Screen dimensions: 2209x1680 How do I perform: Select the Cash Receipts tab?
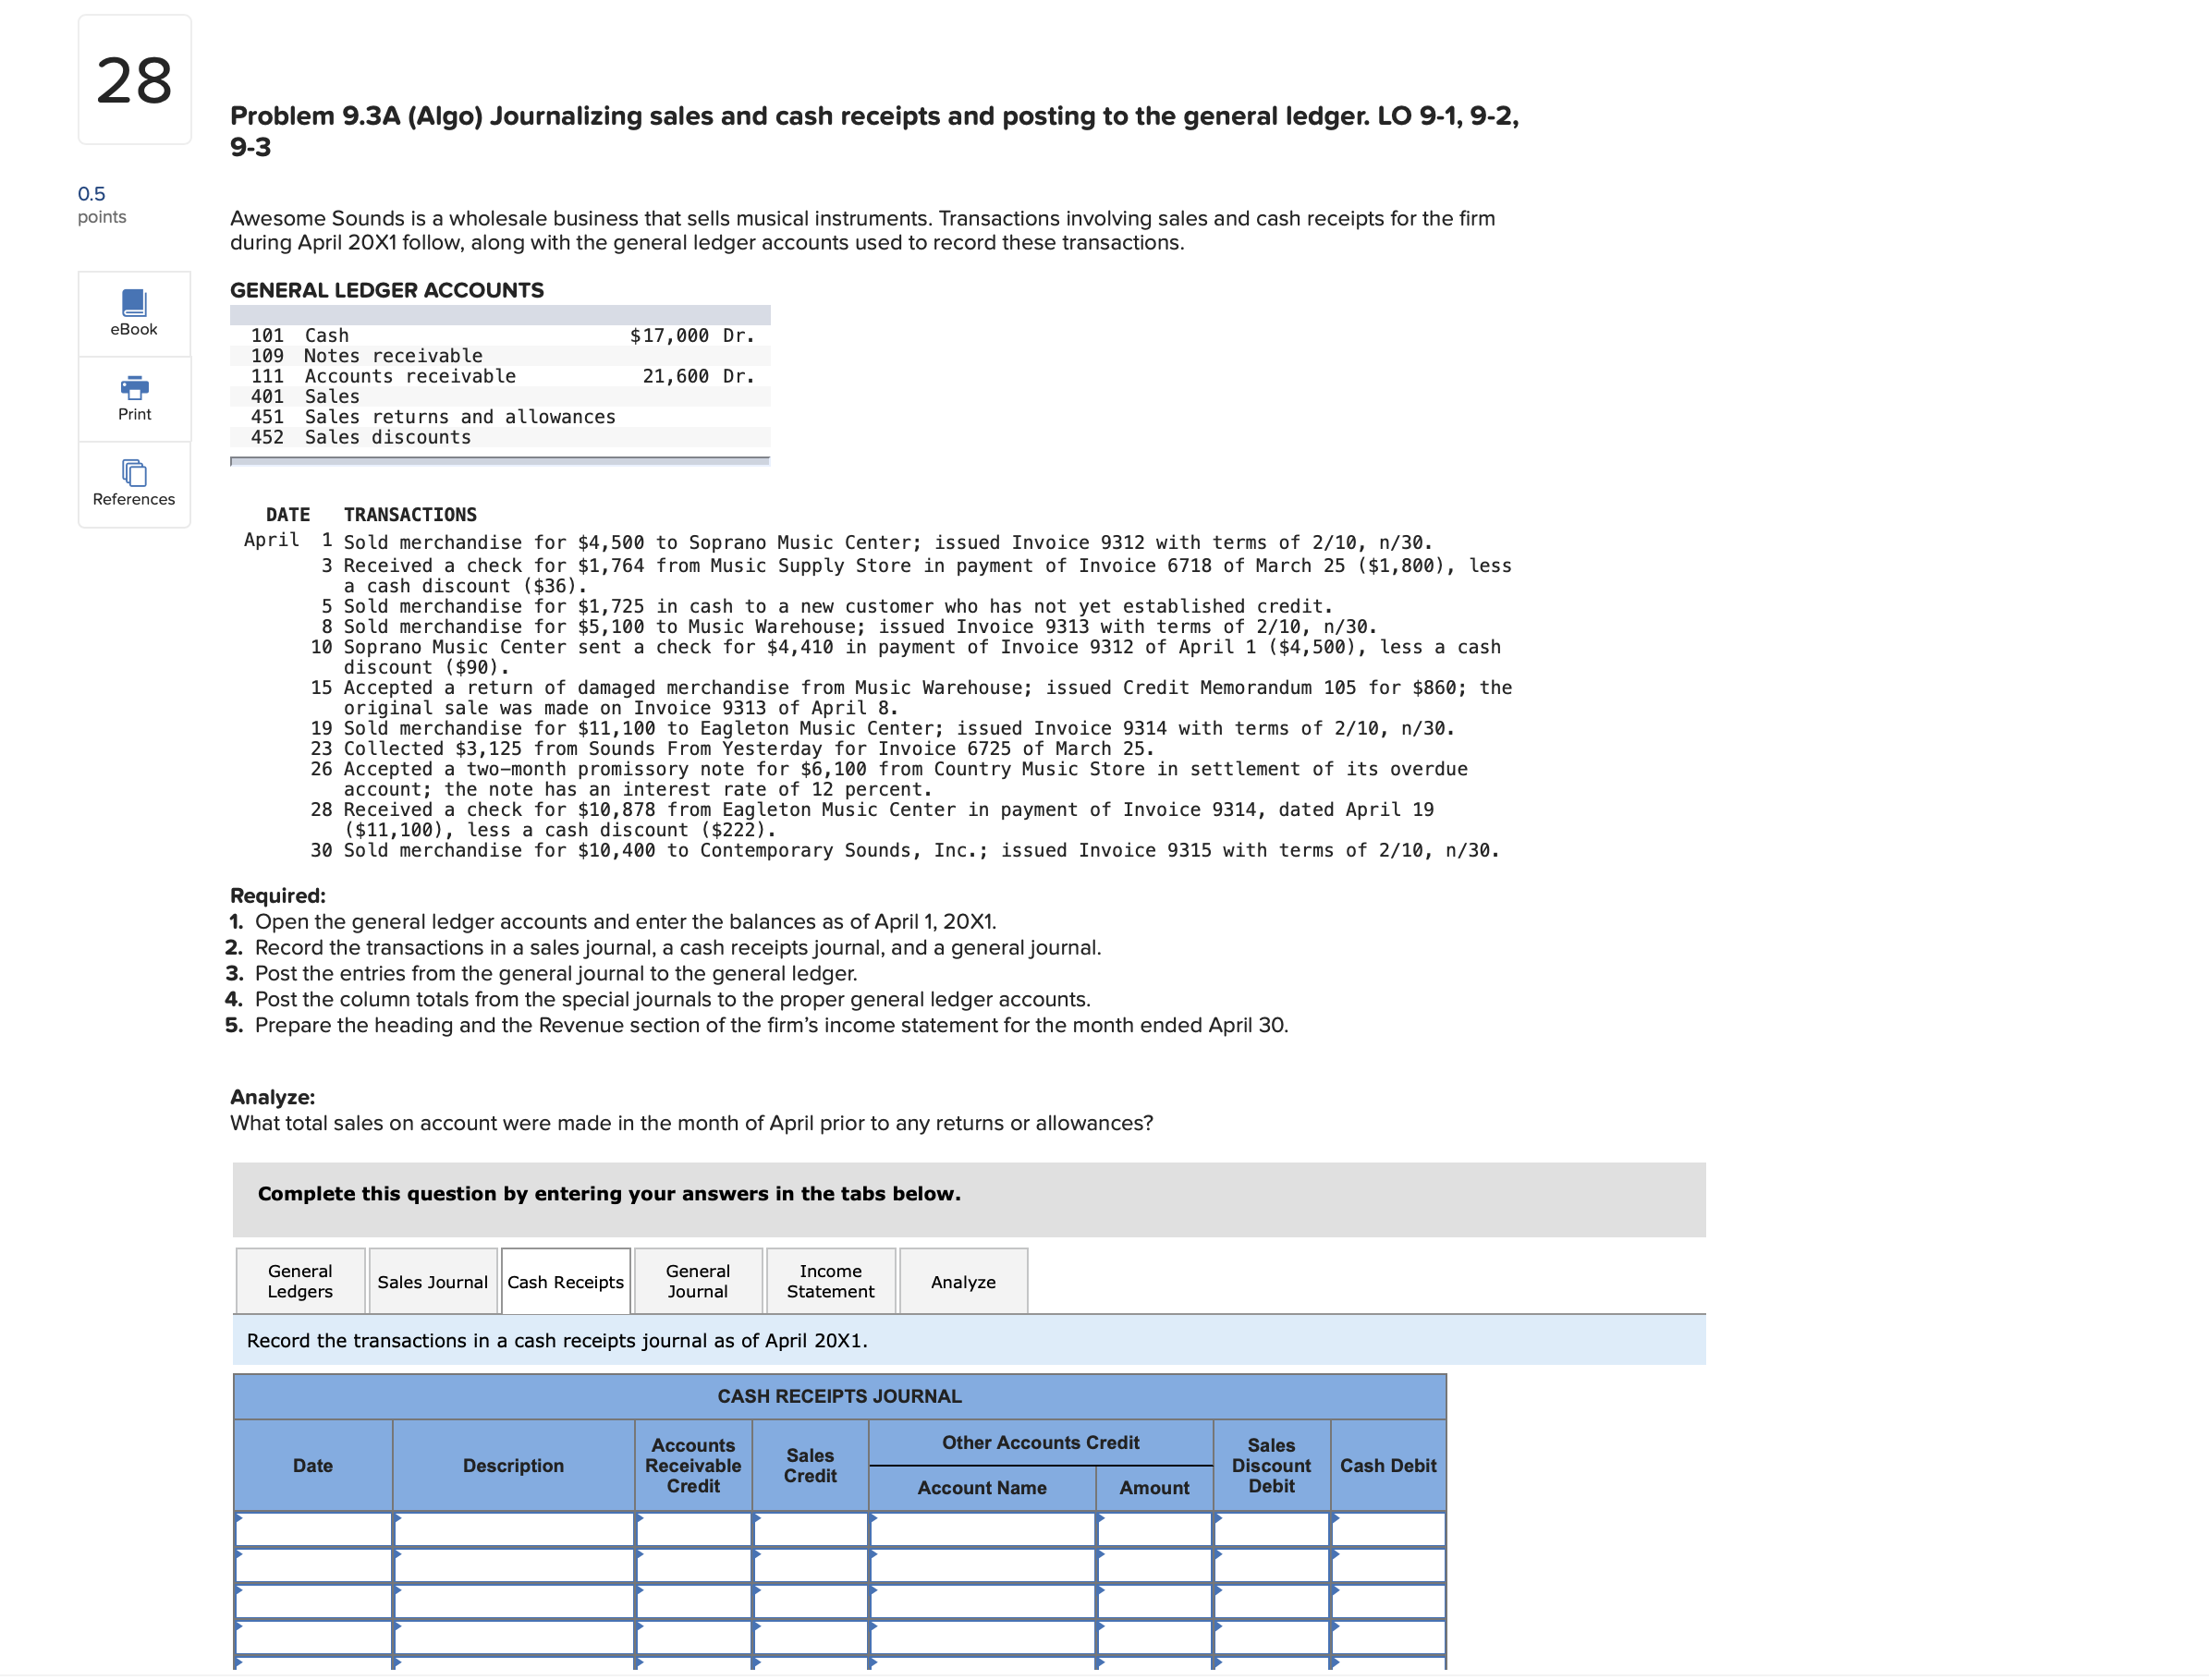[565, 1281]
